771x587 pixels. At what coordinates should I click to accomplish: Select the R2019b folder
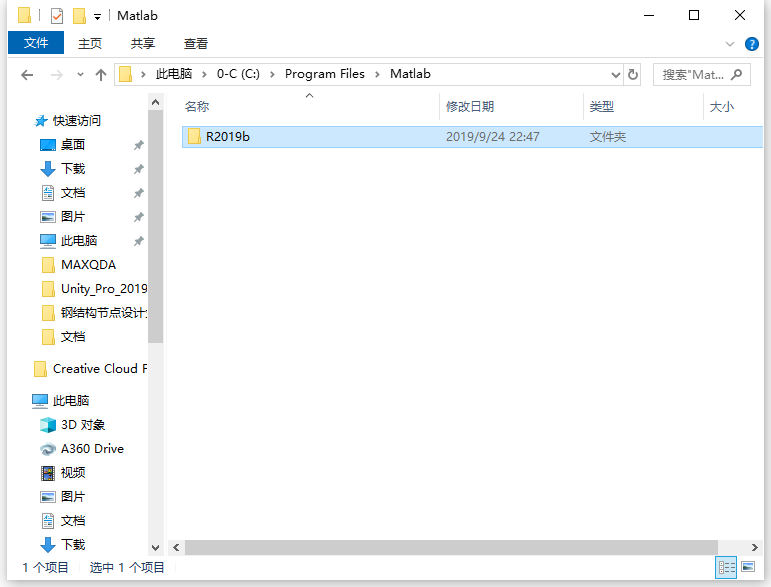coord(472,137)
